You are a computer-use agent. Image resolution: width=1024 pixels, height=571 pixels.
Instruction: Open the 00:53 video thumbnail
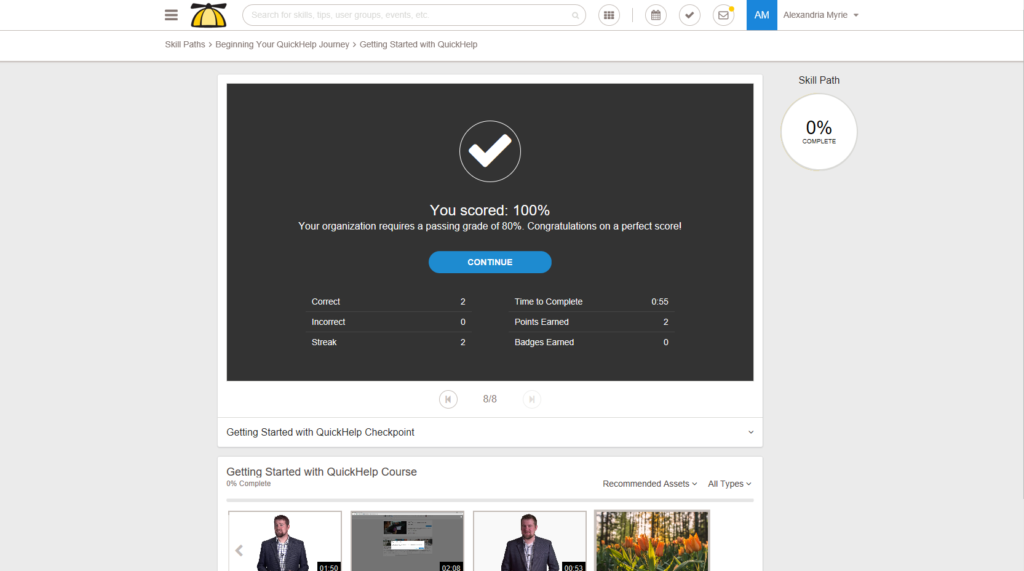coord(530,541)
